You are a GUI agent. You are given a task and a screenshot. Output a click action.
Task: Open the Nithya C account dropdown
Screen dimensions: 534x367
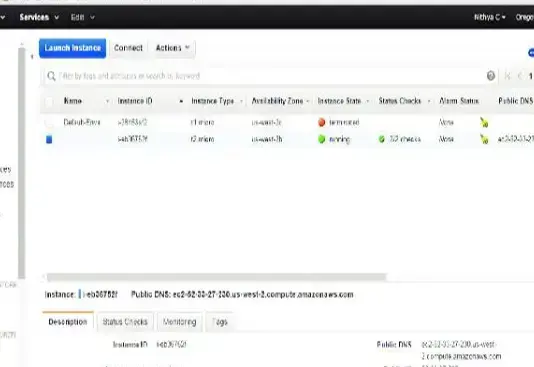point(490,17)
